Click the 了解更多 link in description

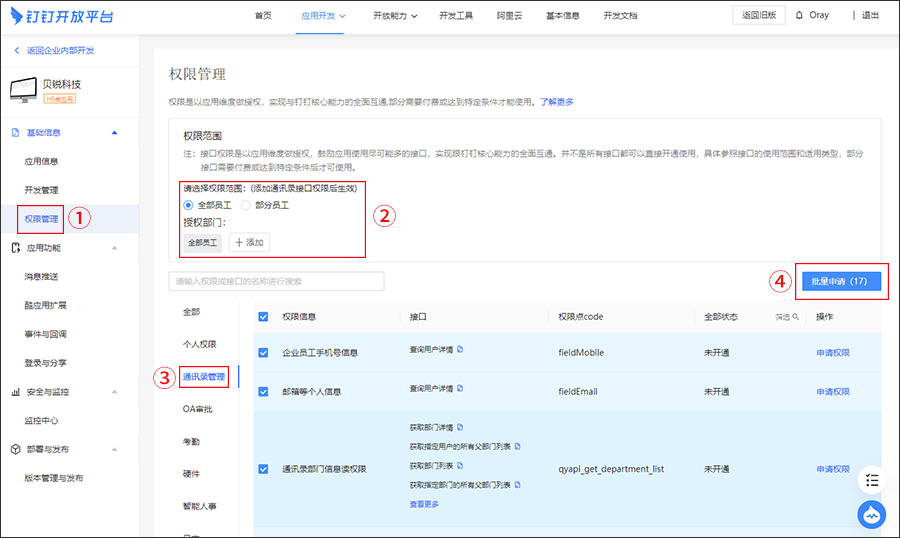(x=557, y=102)
